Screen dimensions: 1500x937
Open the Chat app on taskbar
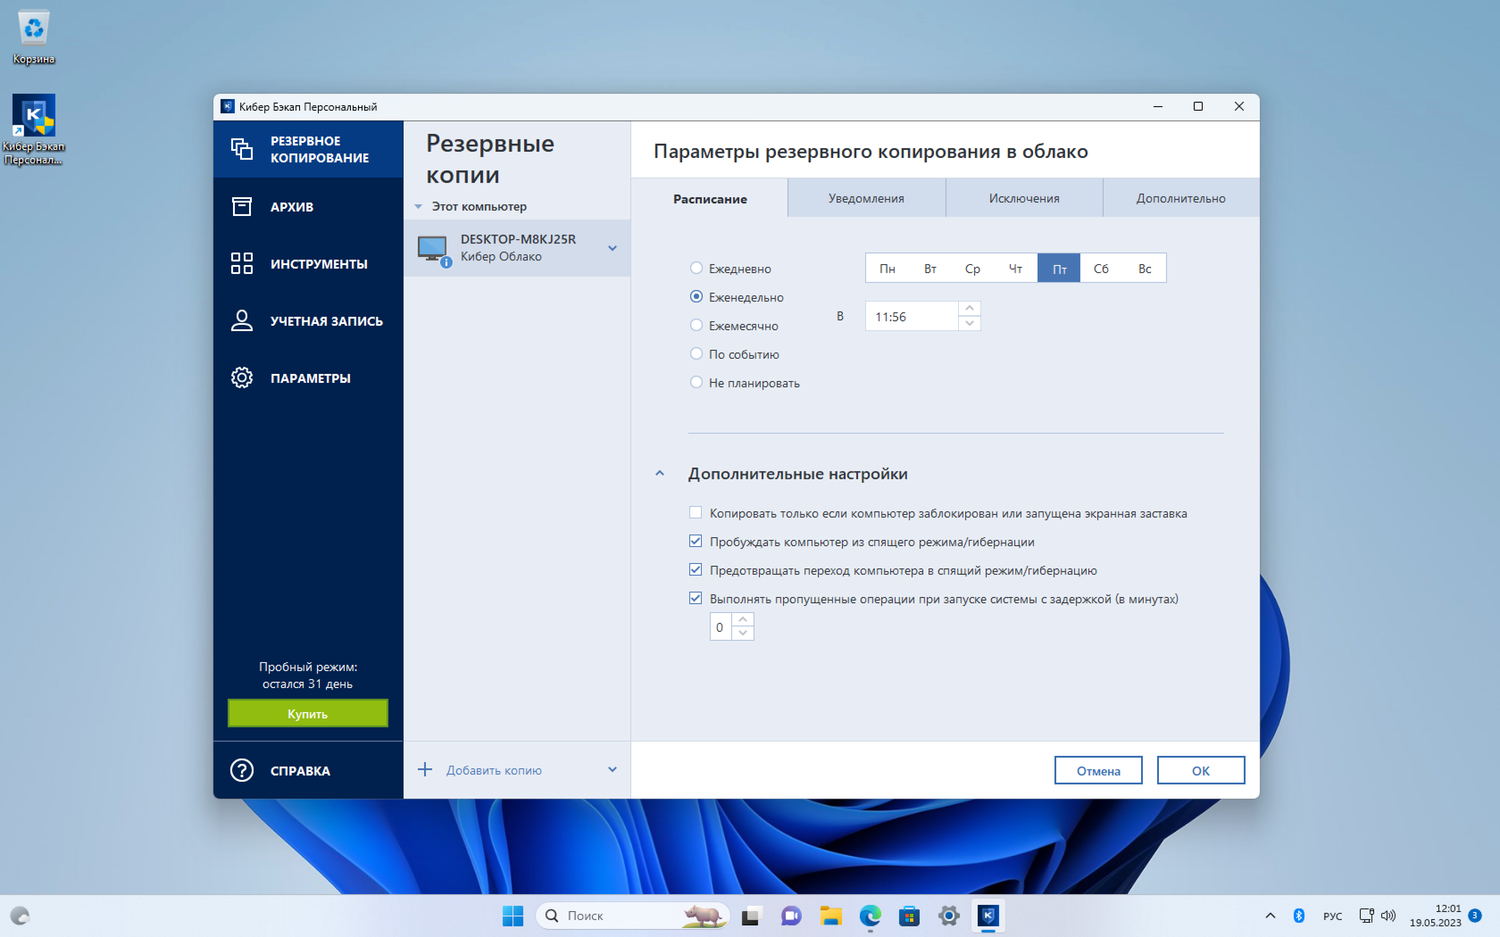[x=791, y=915]
